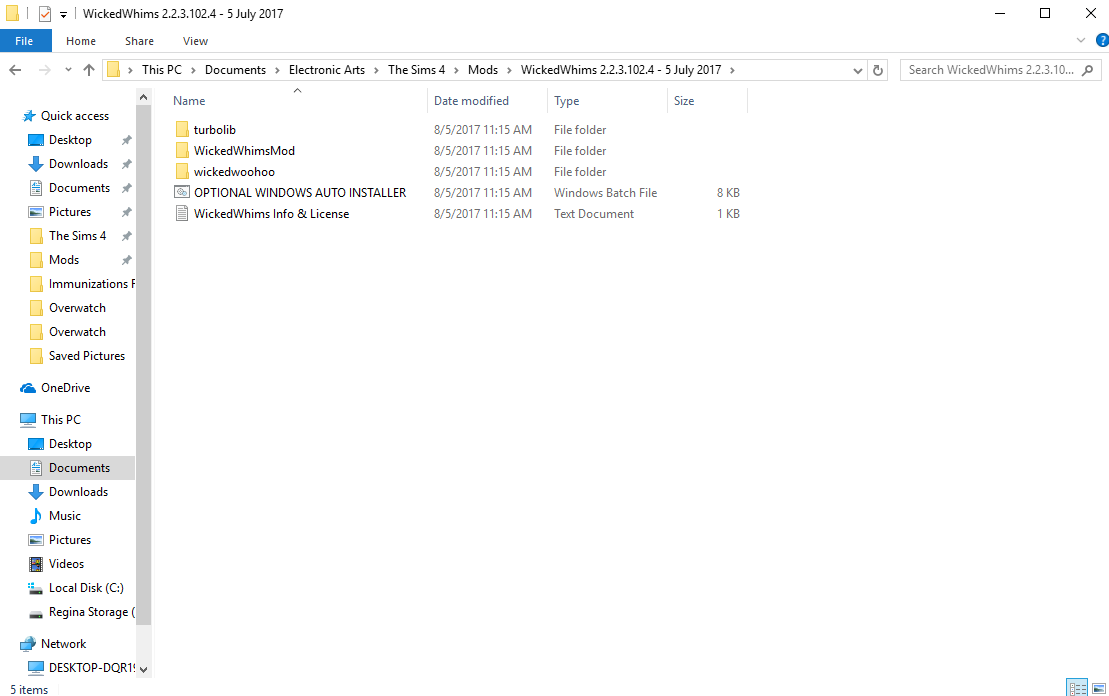Image resolution: width=1109 pixels, height=696 pixels.
Task: Open Documents under This PC
Action: click(79, 468)
